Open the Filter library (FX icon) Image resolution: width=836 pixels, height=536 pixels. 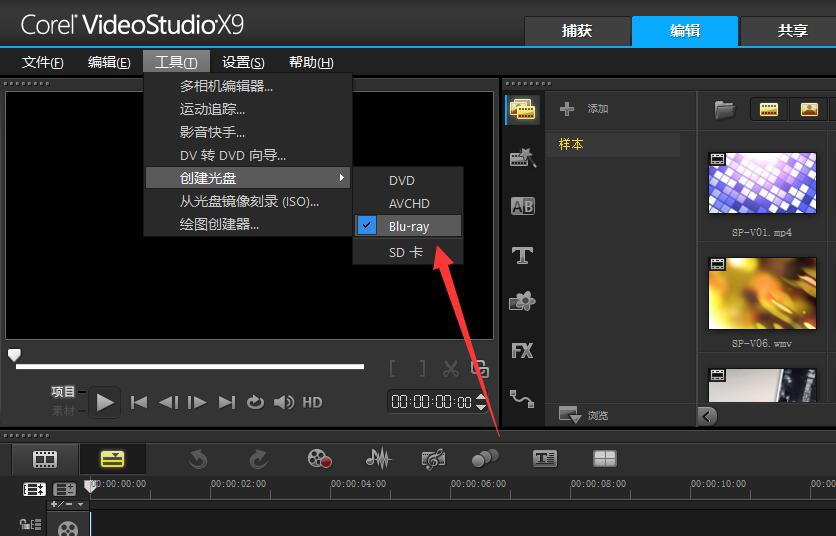(522, 350)
